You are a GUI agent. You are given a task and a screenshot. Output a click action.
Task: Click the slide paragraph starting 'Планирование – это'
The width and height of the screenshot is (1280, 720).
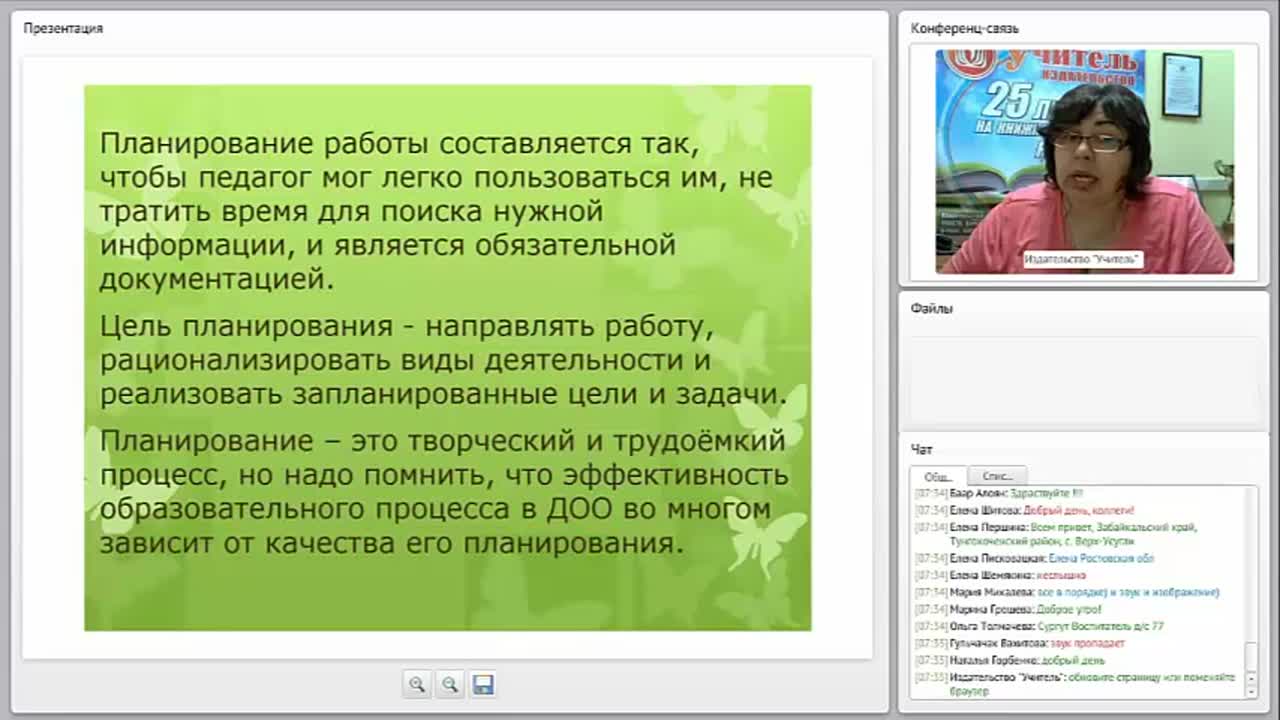pos(444,492)
